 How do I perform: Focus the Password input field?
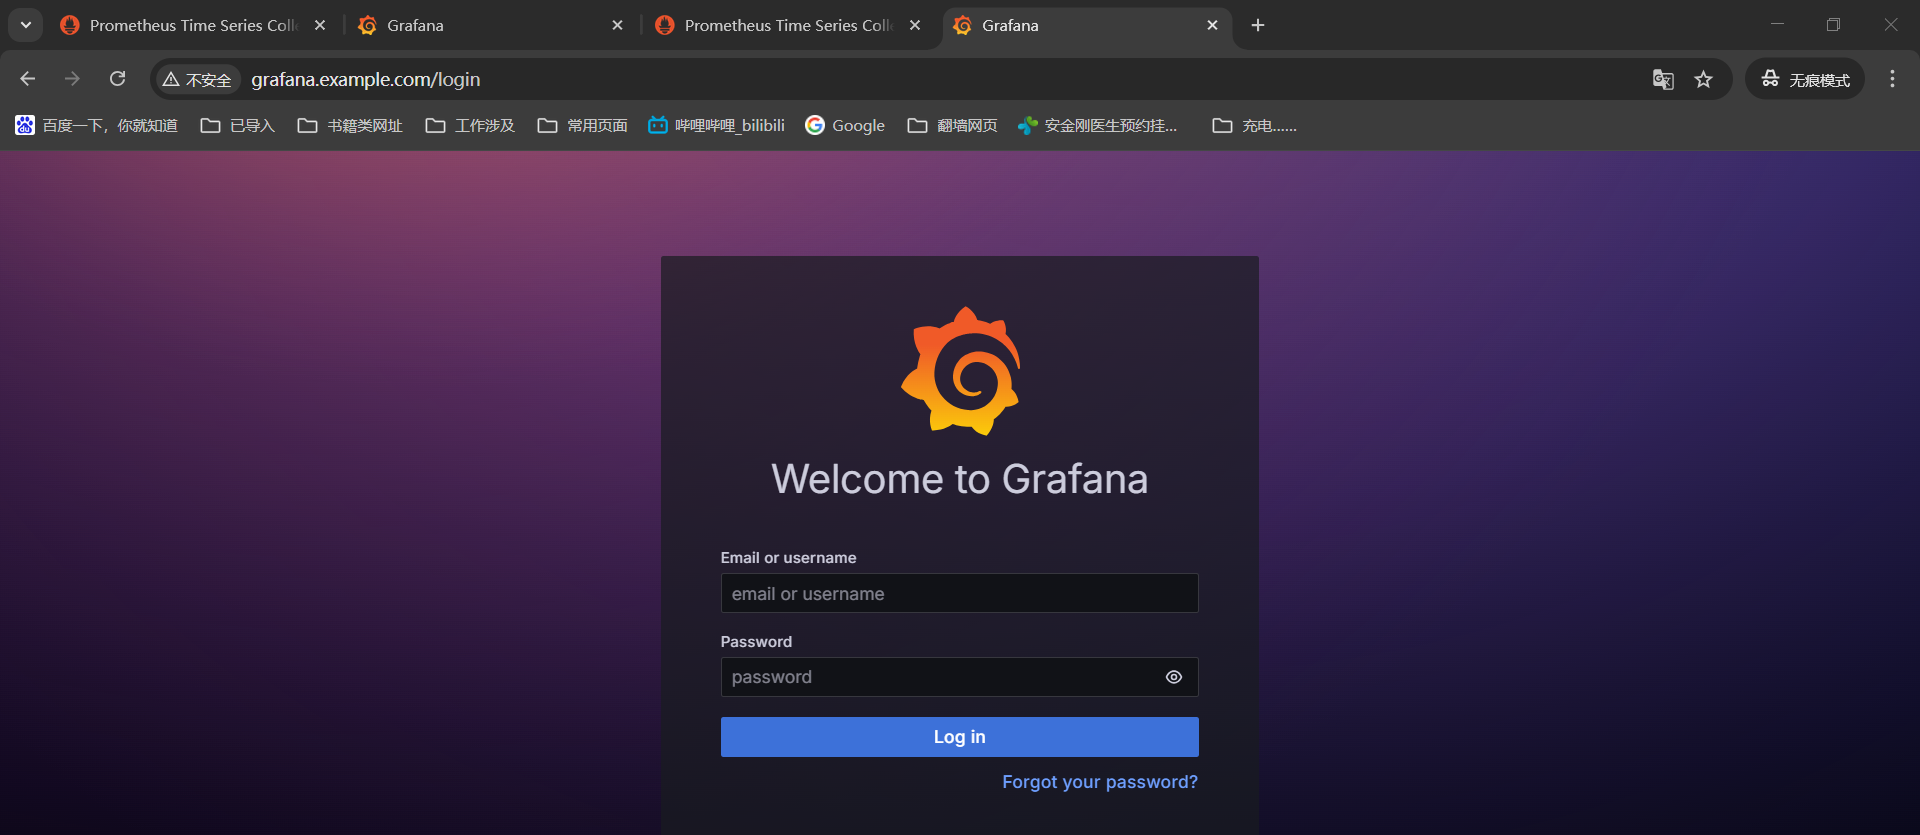coord(959,677)
